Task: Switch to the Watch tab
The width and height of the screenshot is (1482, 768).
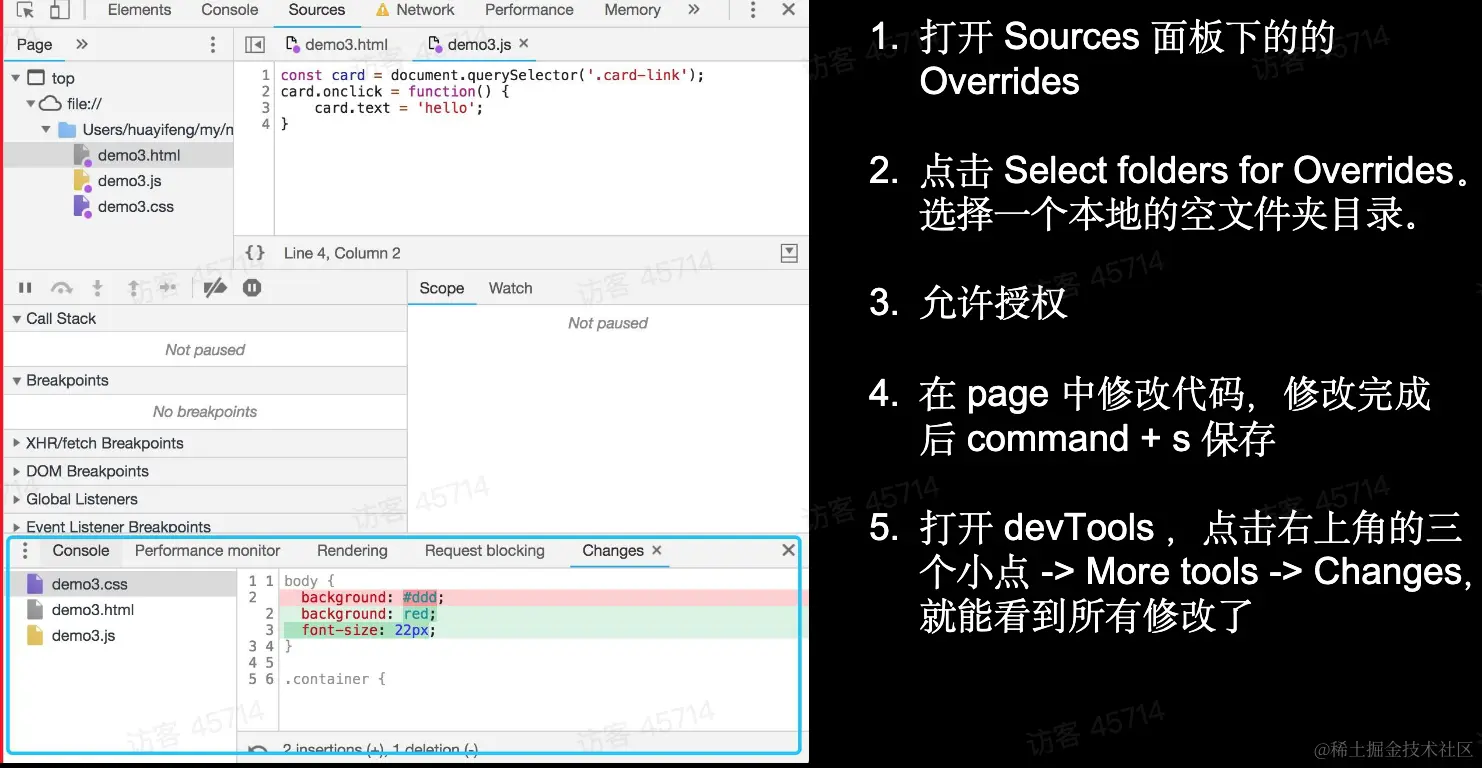Action: pyautogui.click(x=510, y=288)
